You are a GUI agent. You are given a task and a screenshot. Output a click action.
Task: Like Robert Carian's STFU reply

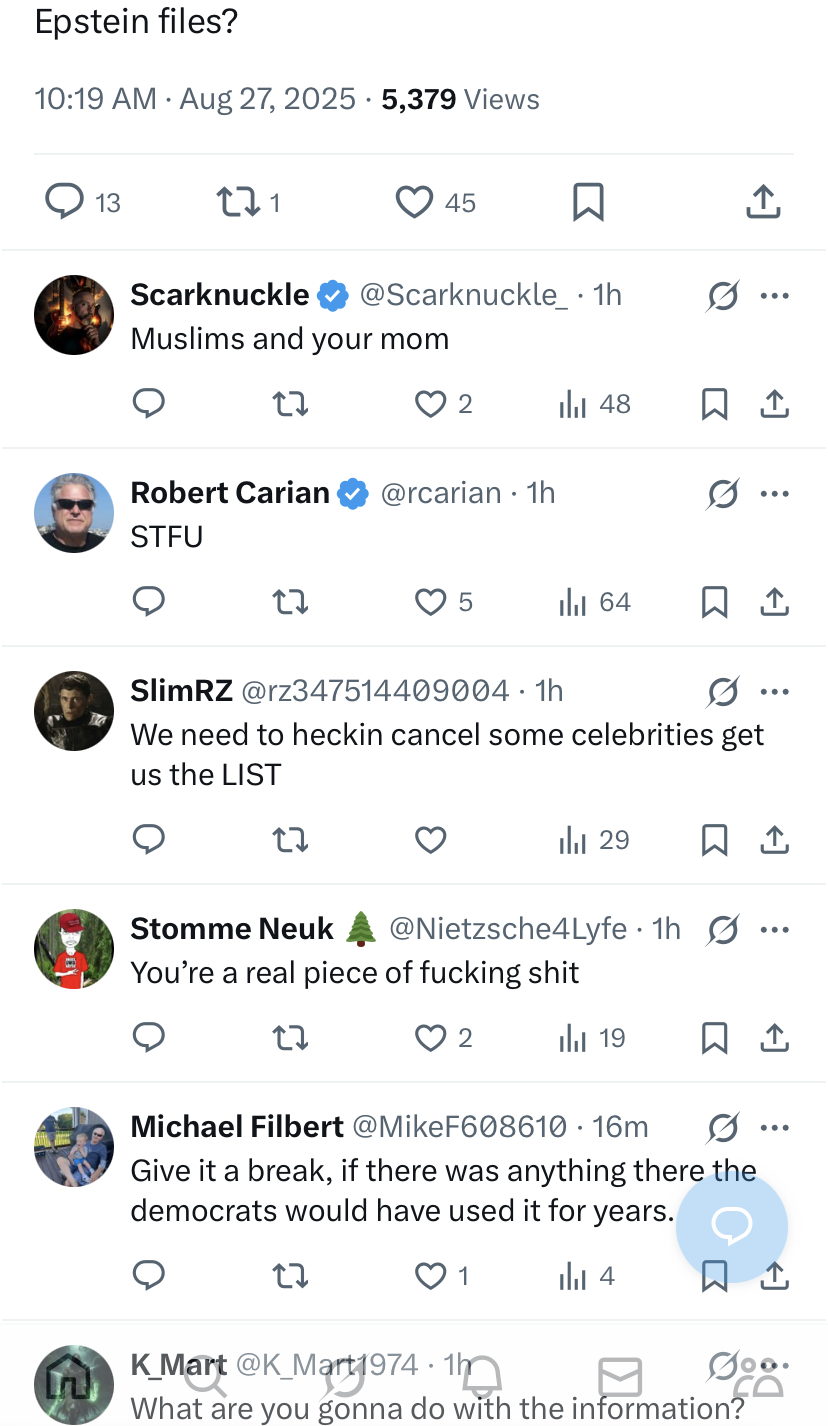click(x=430, y=602)
